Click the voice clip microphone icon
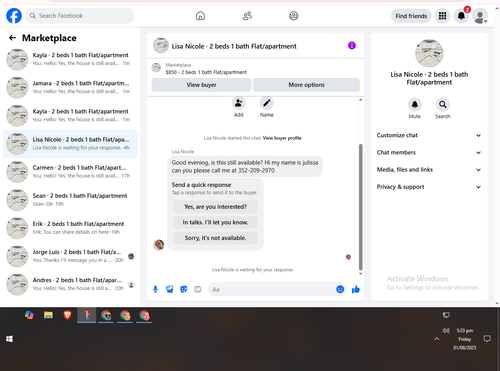Viewport: 500px width, 371px height. pos(155,289)
